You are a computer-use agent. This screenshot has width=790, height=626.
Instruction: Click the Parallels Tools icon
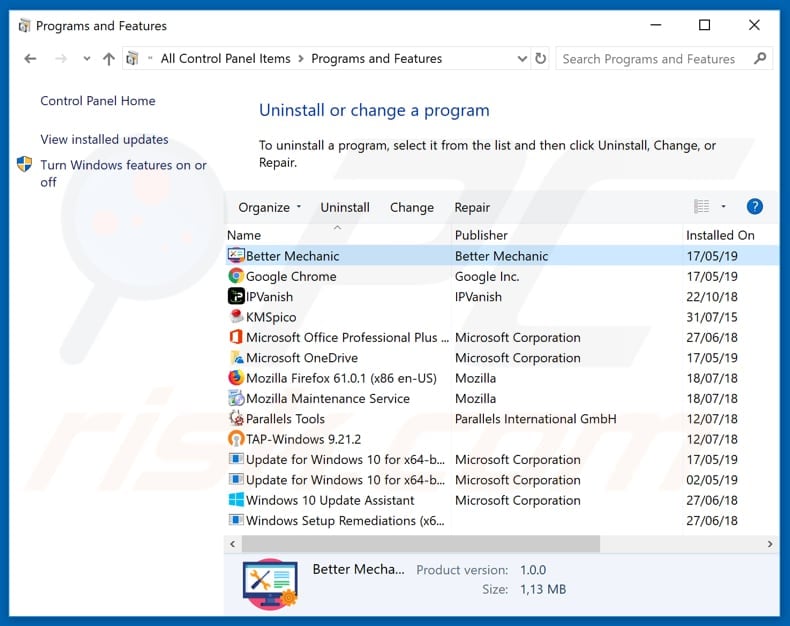click(x=236, y=418)
